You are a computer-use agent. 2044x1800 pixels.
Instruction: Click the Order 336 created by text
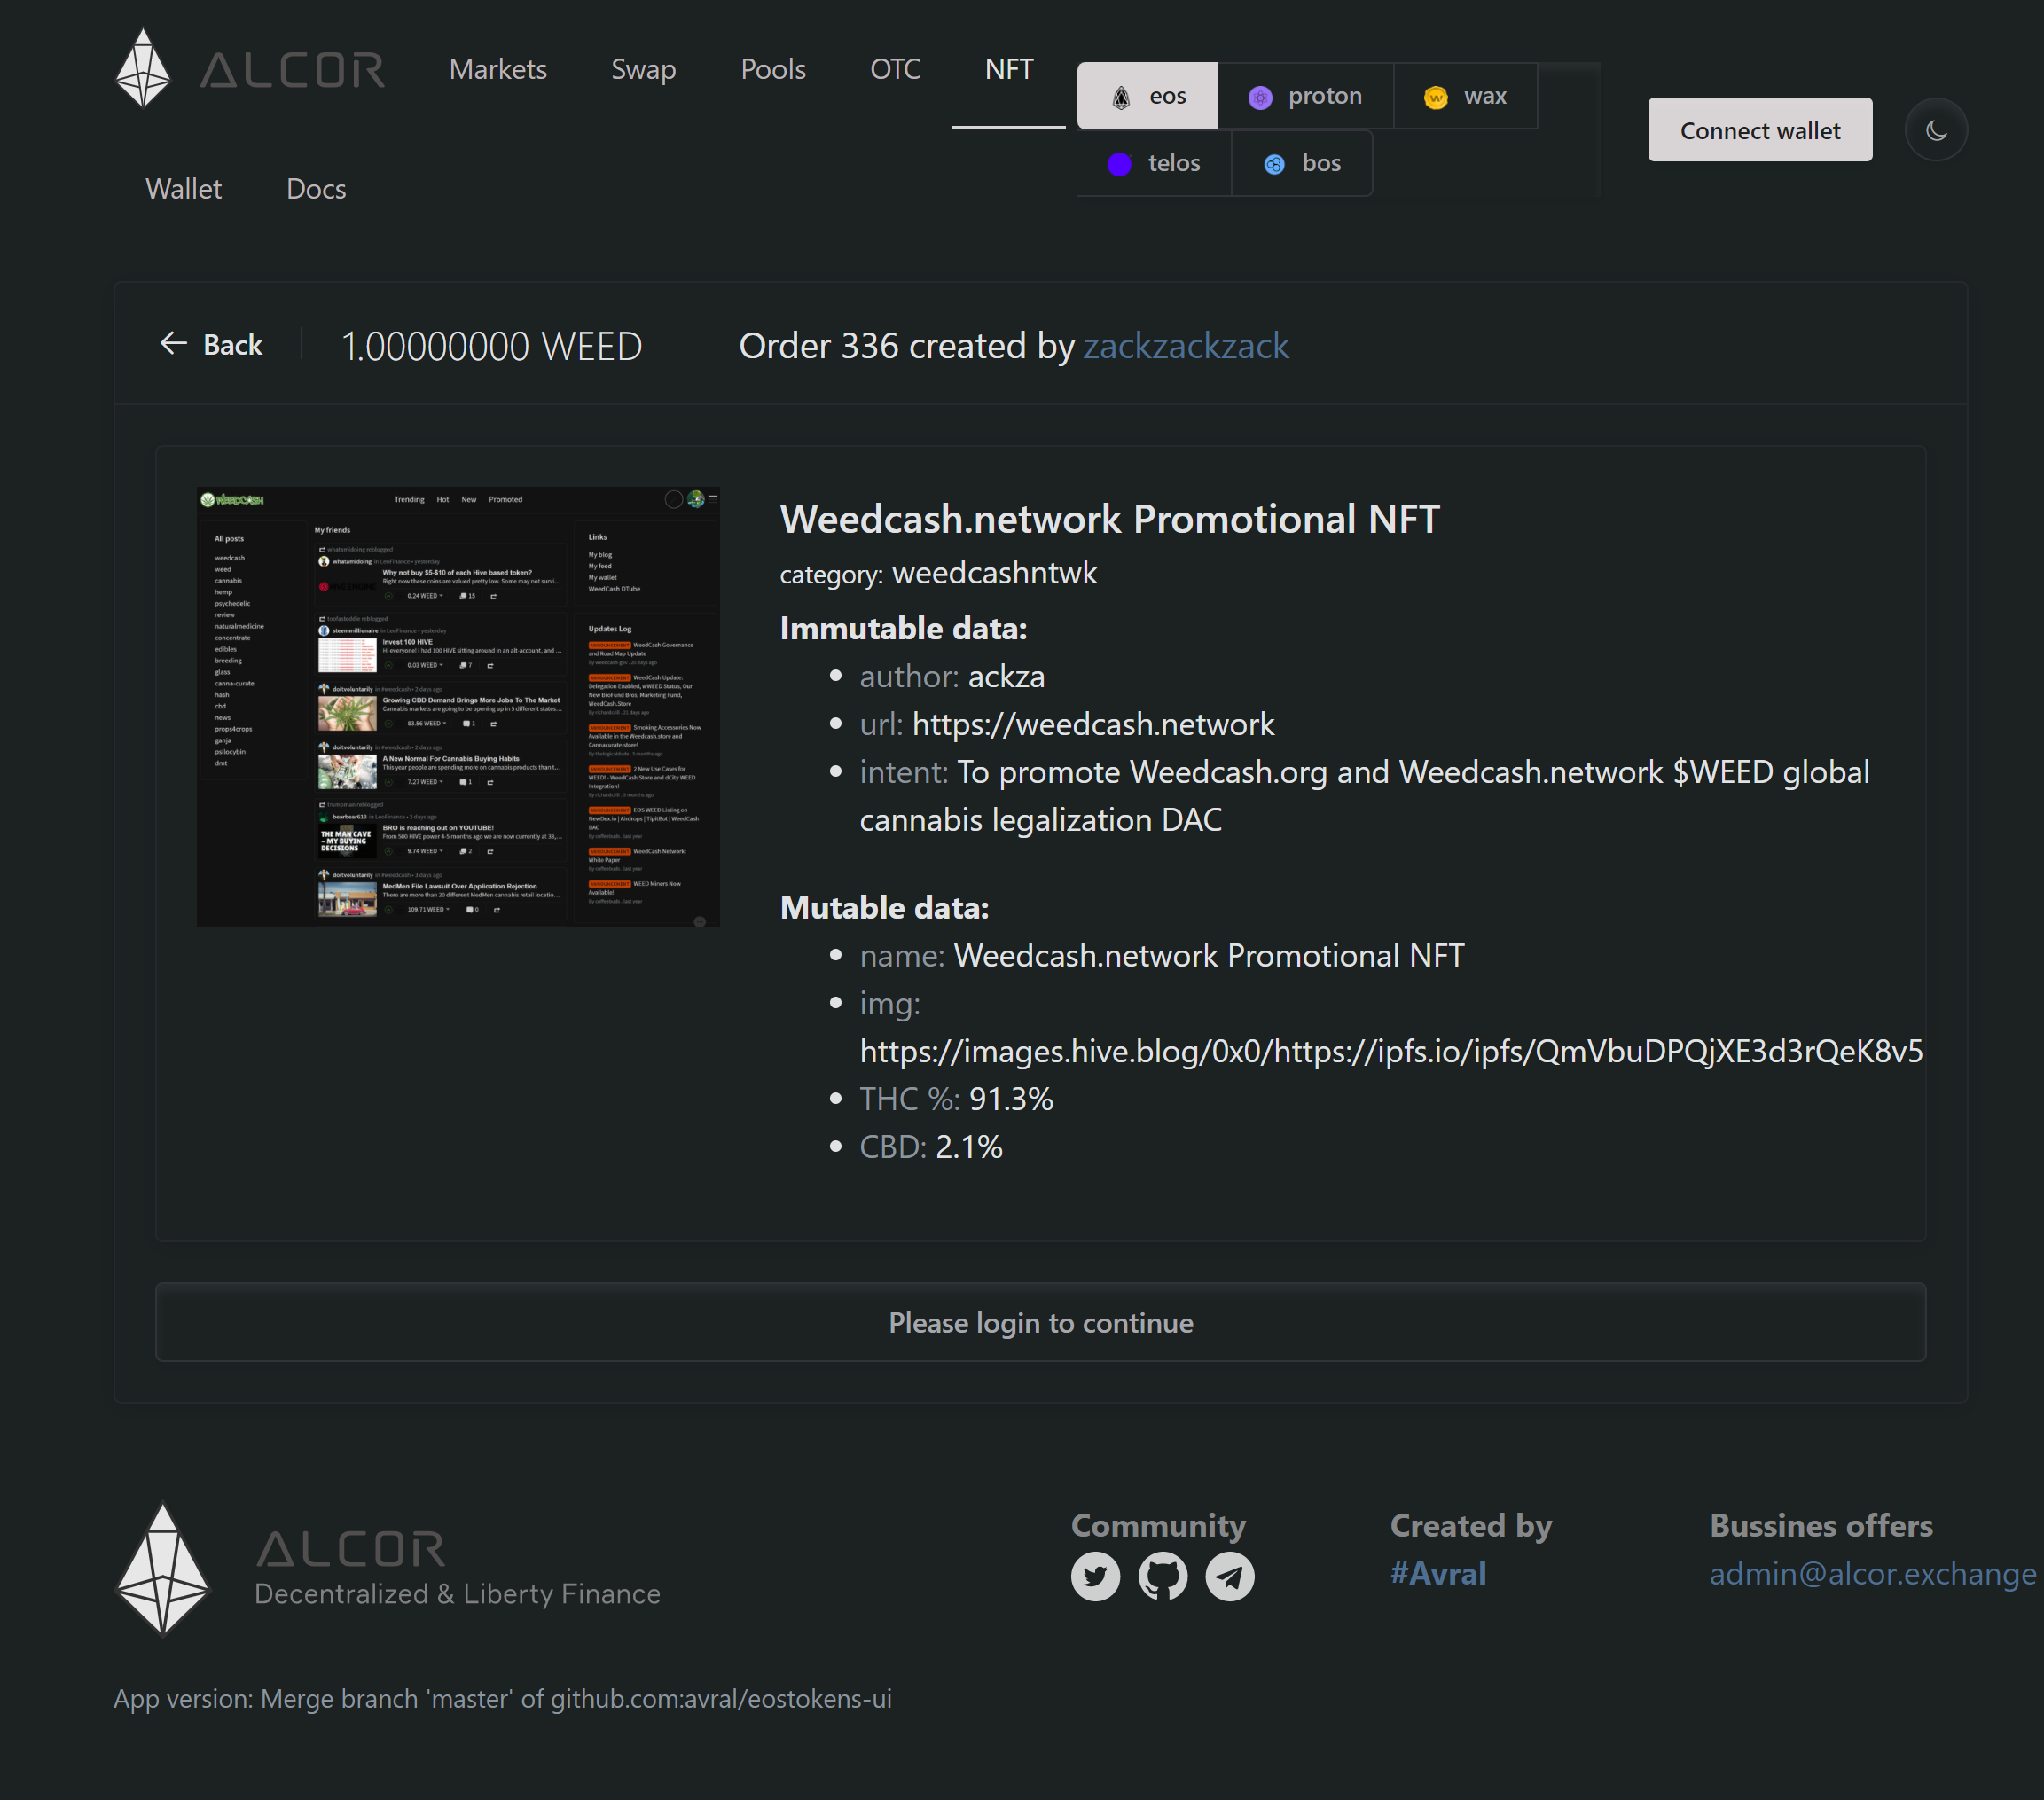point(906,346)
